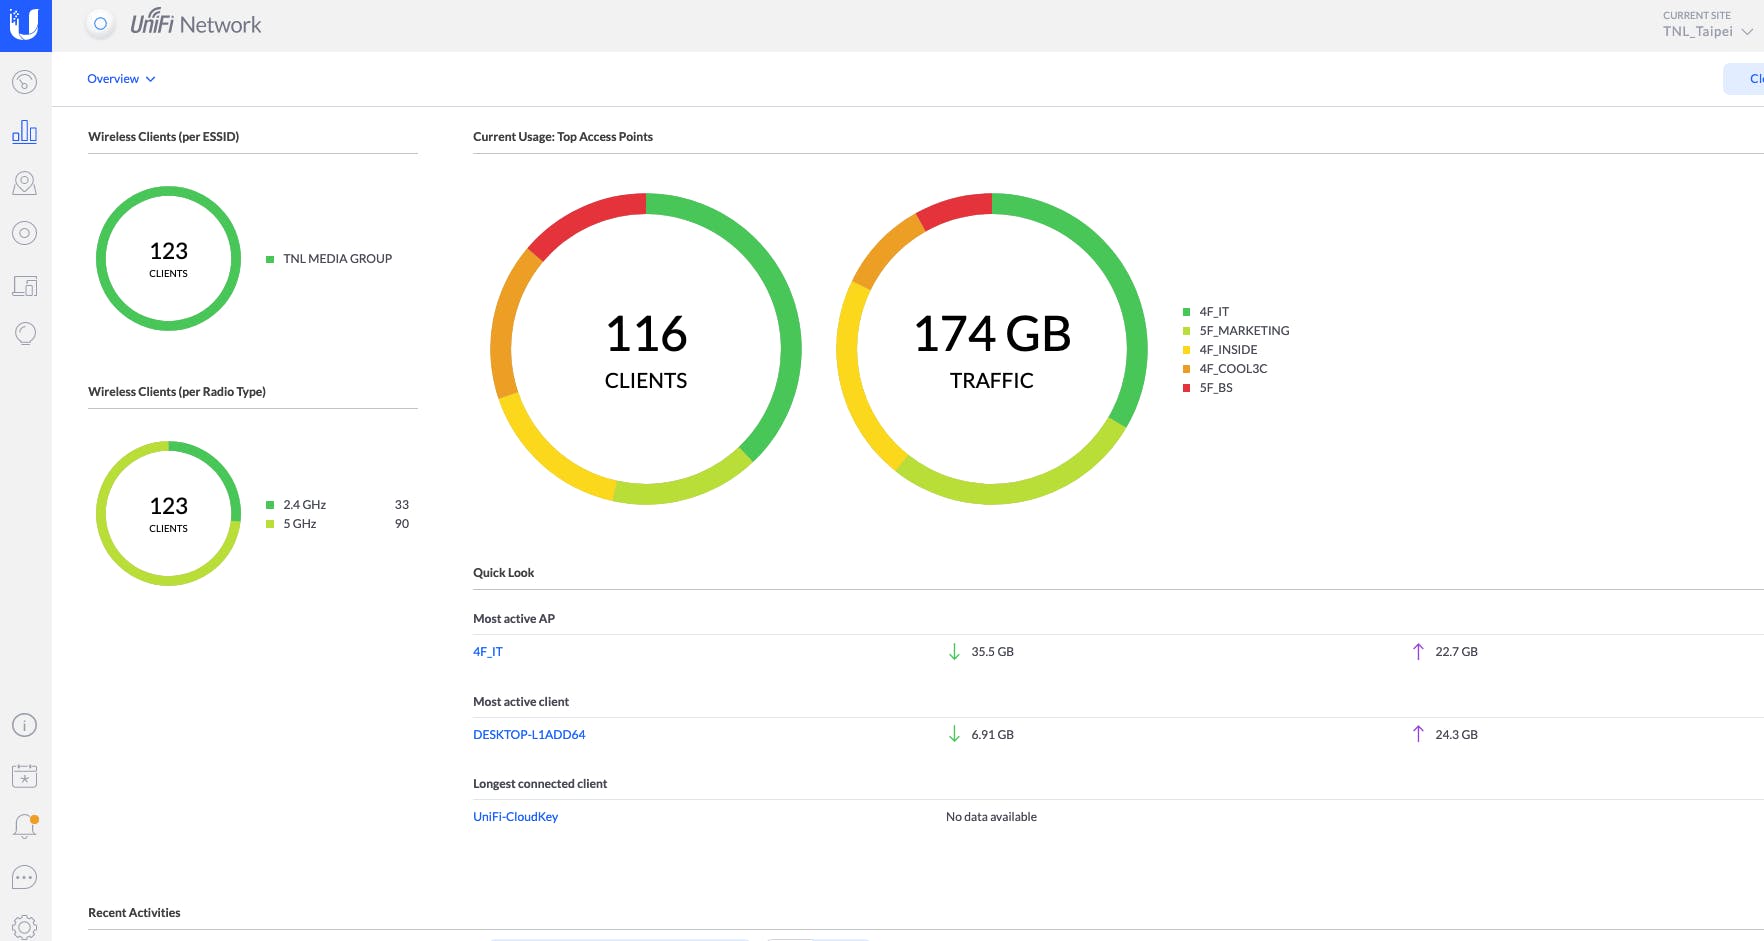This screenshot has height=941, width=1764.
Task: Click the 5F_MARKETING legend label
Action: [x=1244, y=331]
